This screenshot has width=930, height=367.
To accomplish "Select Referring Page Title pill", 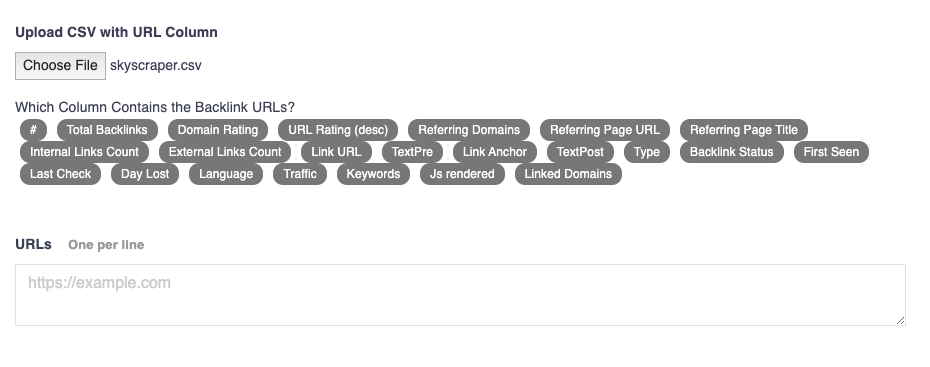I will pyautogui.click(x=744, y=130).
